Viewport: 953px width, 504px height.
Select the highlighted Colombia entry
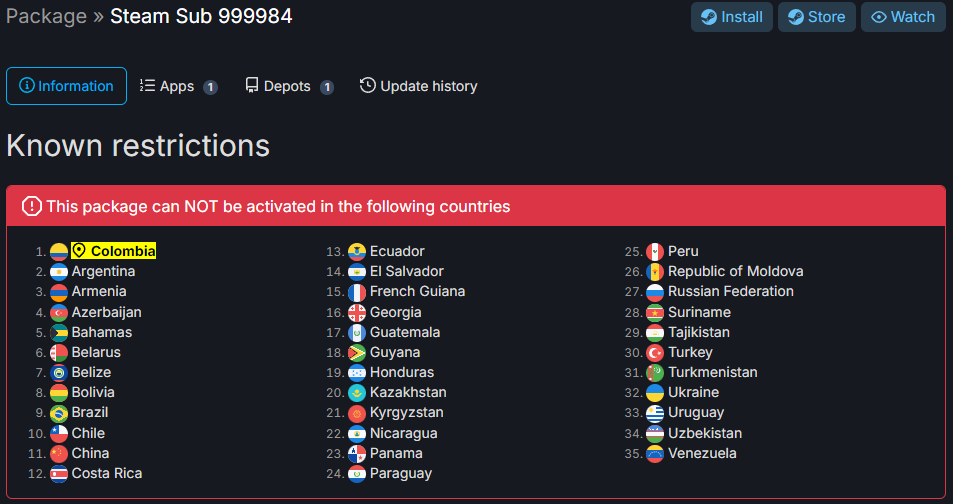click(114, 250)
